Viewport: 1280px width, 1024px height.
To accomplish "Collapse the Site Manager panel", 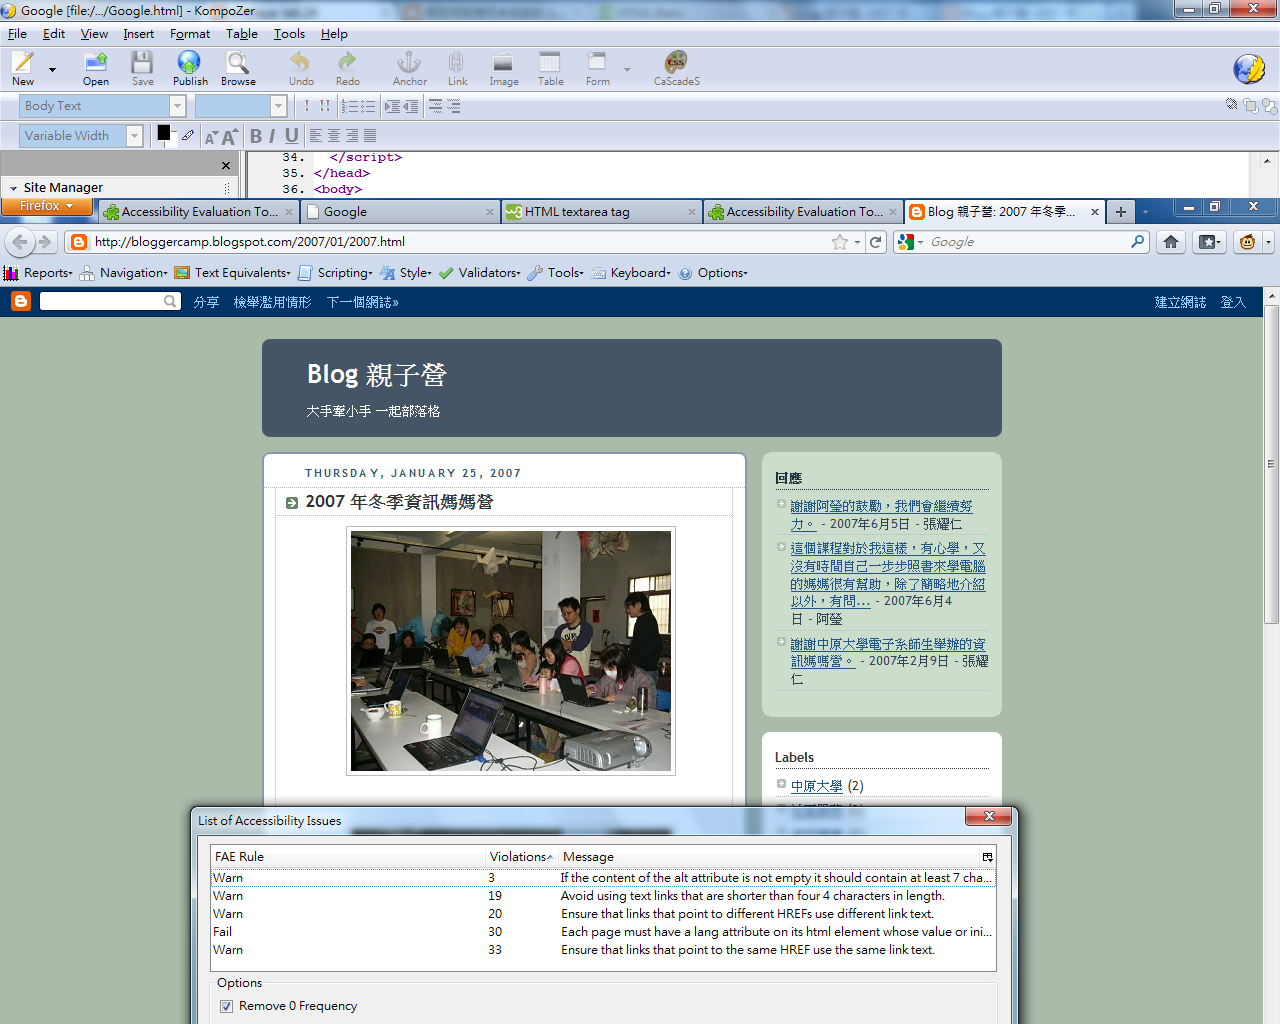I will tap(14, 188).
